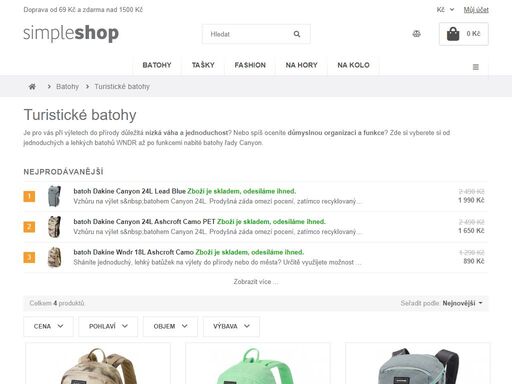Open the Na kolo menu

point(353,65)
